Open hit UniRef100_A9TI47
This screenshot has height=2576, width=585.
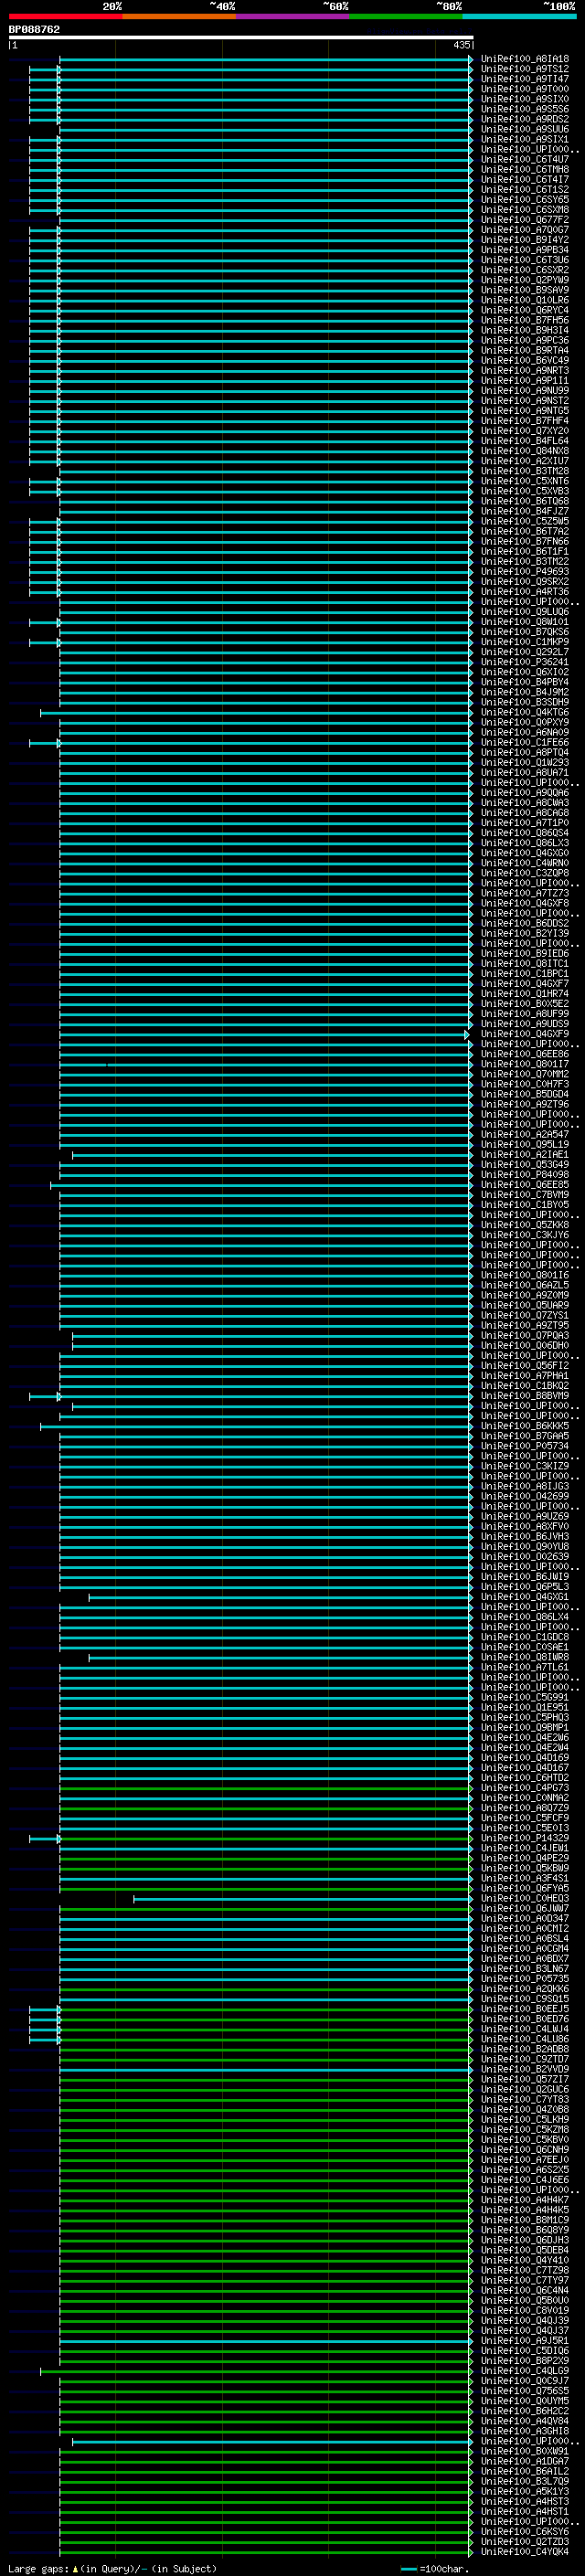click(x=525, y=79)
